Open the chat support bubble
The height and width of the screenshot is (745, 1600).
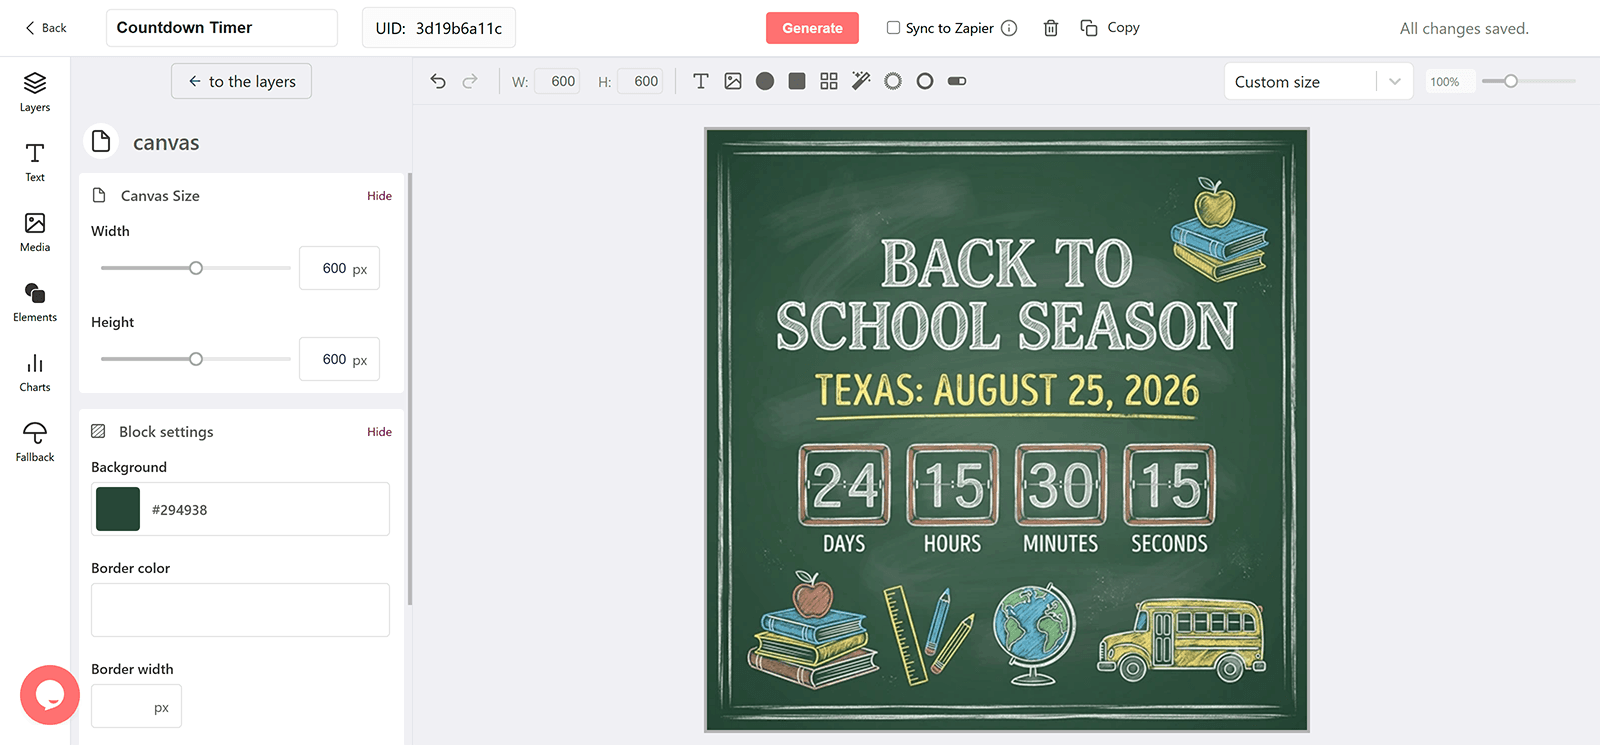(50, 695)
